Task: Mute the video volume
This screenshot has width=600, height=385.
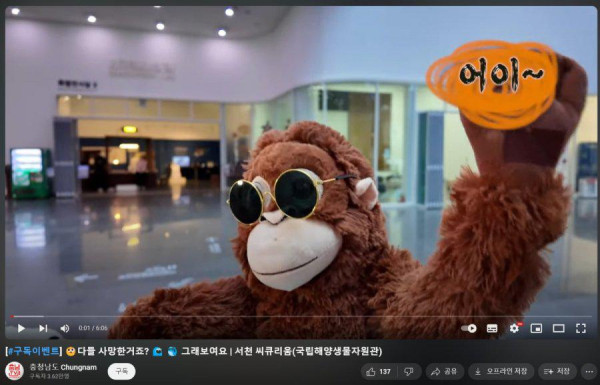Action: point(65,328)
